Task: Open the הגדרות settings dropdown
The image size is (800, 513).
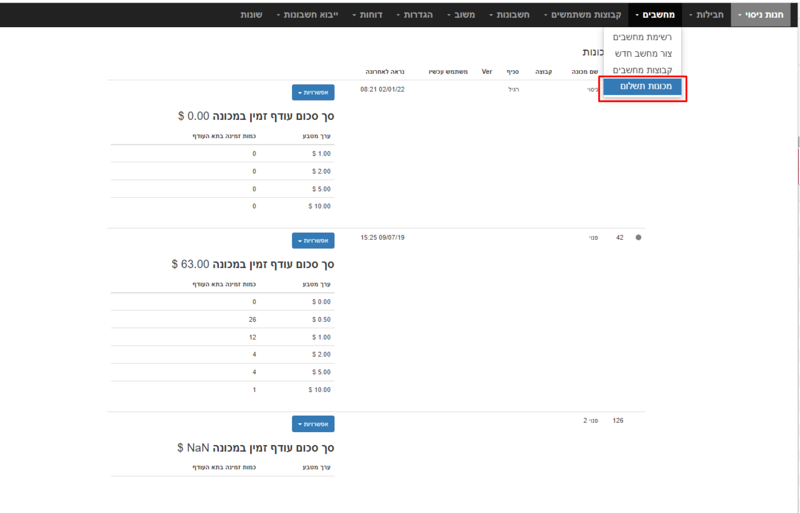Action: point(414,14)
